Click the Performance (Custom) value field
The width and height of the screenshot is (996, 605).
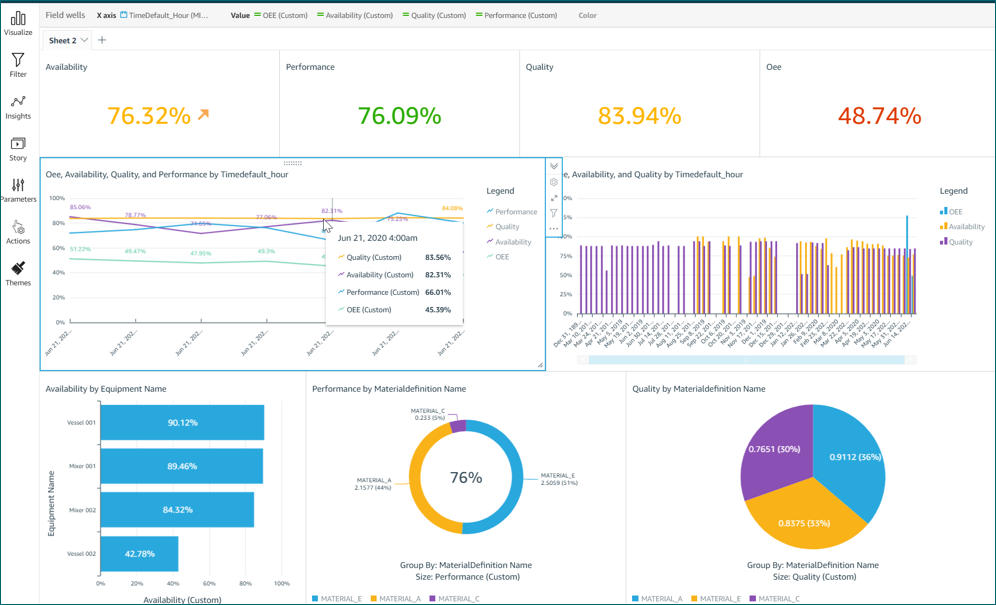[516, 15]
